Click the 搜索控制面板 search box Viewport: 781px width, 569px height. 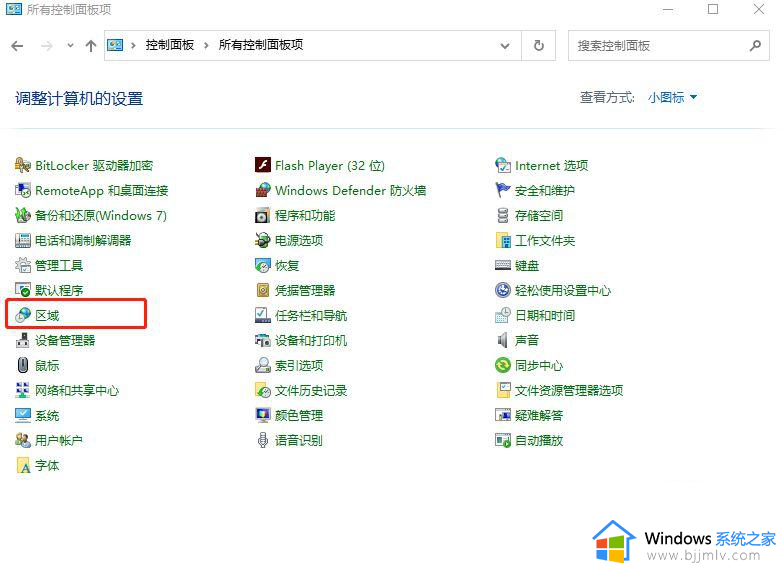pos(668,46)
